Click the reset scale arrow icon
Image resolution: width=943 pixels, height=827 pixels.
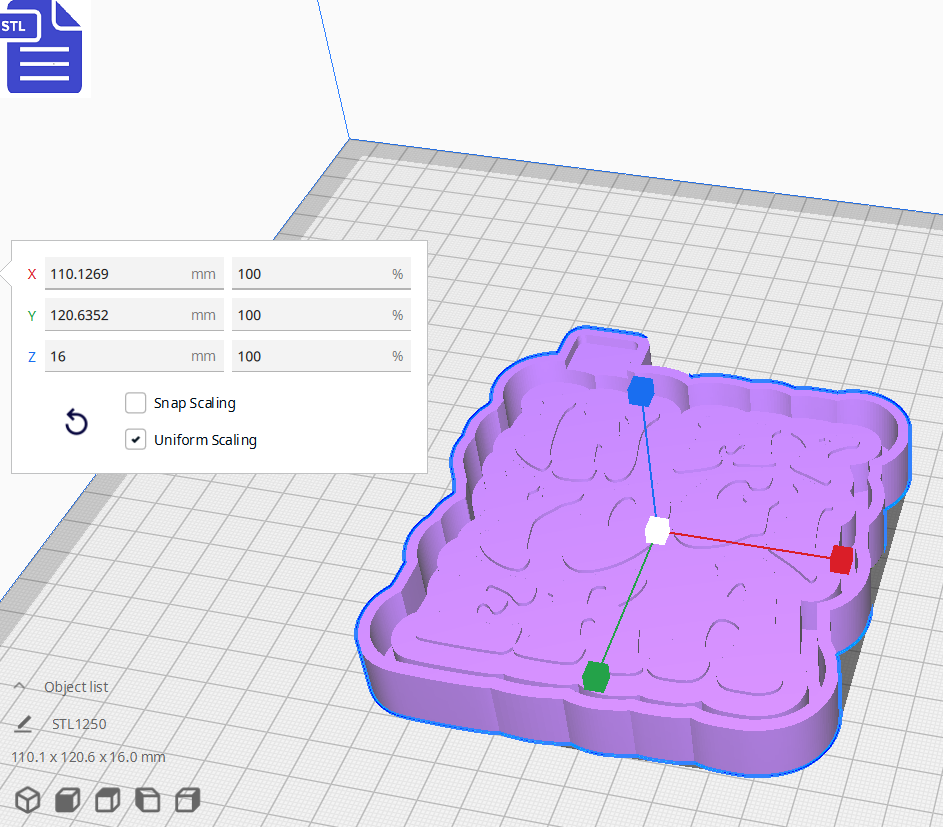pyautogui.click(x=76, y=422)
